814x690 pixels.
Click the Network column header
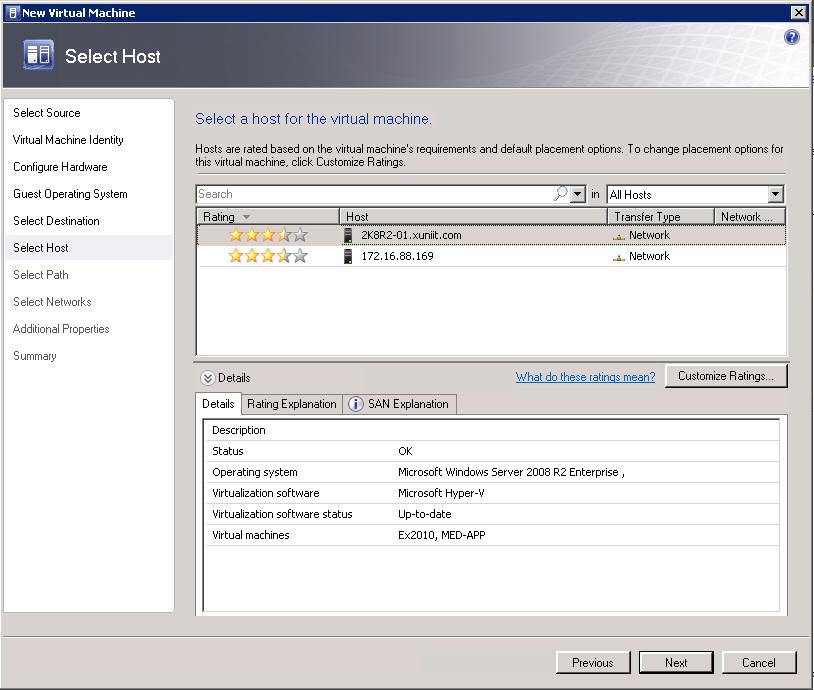pos(750,217)
